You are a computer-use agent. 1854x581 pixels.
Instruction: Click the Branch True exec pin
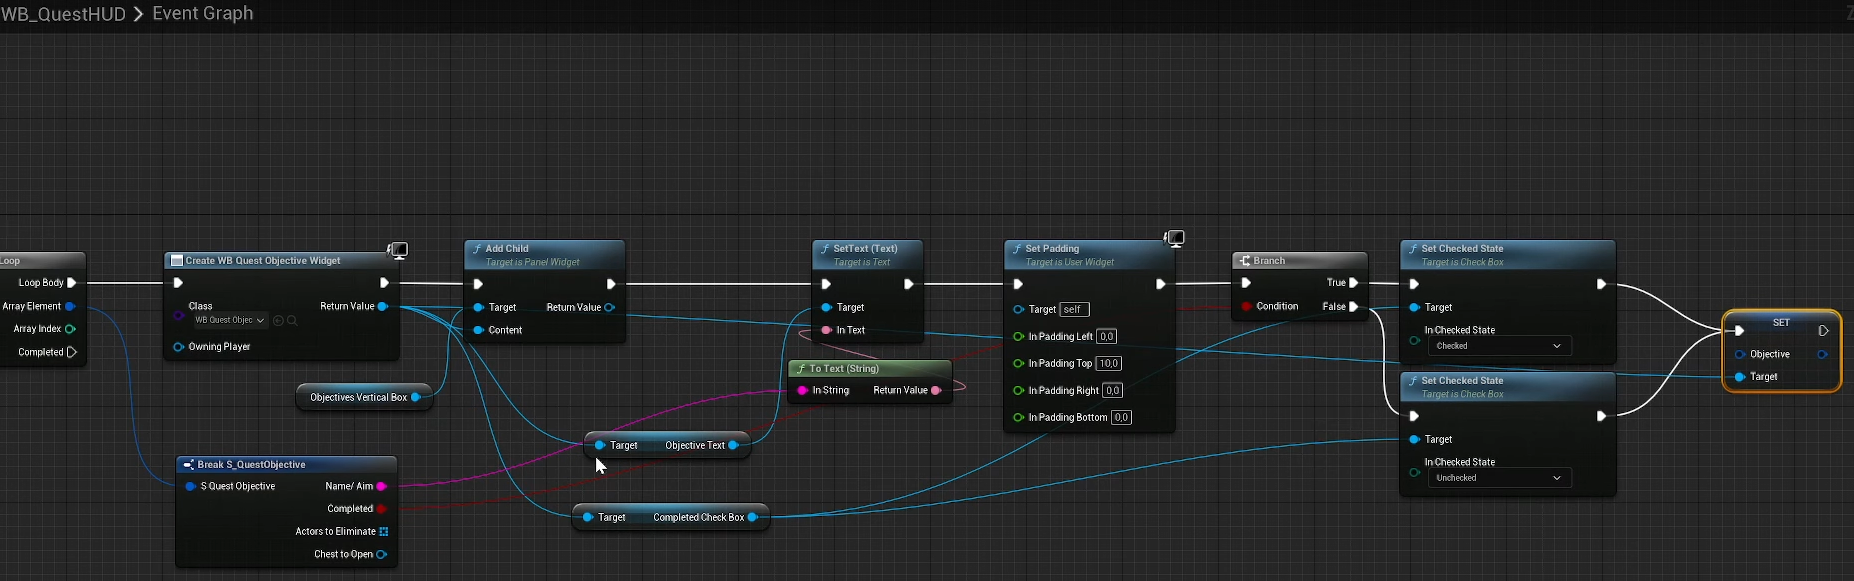click(1354, 283)
